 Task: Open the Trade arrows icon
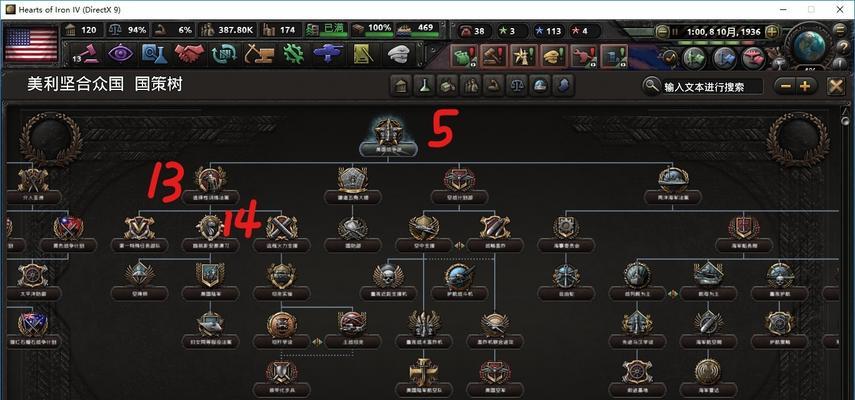pos(224,53)
